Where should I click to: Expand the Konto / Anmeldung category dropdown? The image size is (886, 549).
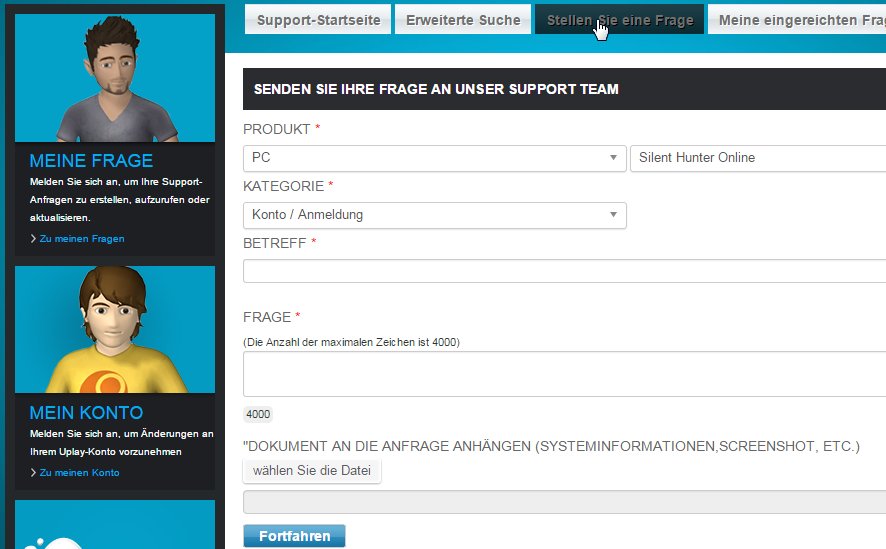click(x=434, y=215)
